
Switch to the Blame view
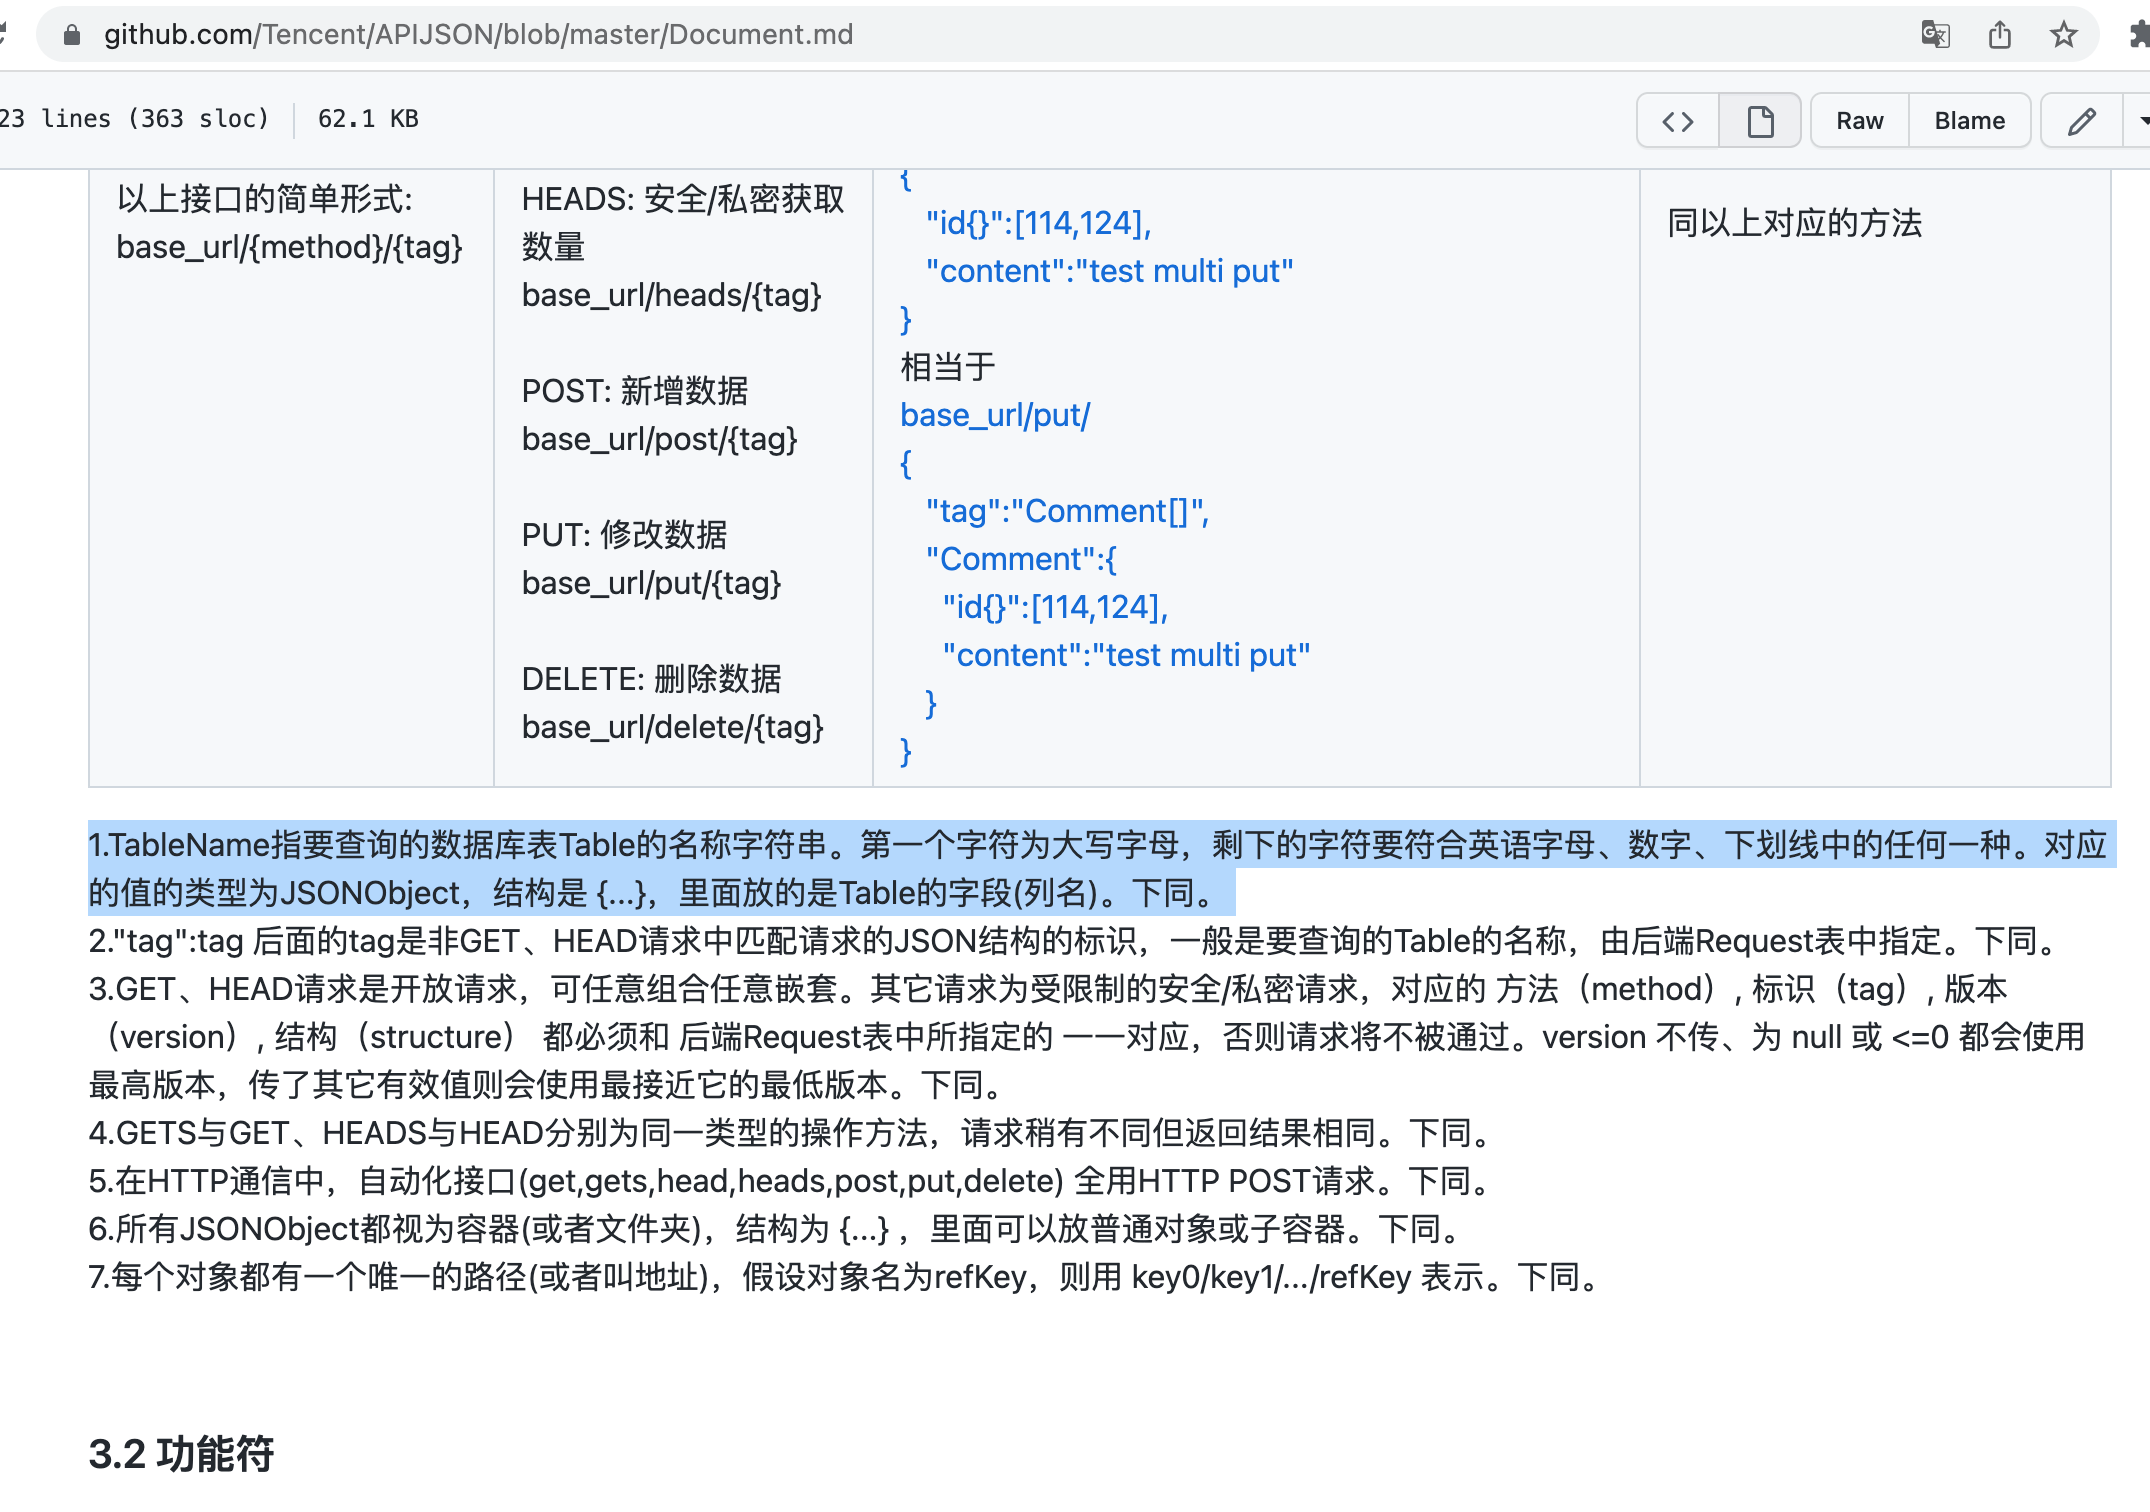pyautogui.click(x=1968, y=120)
